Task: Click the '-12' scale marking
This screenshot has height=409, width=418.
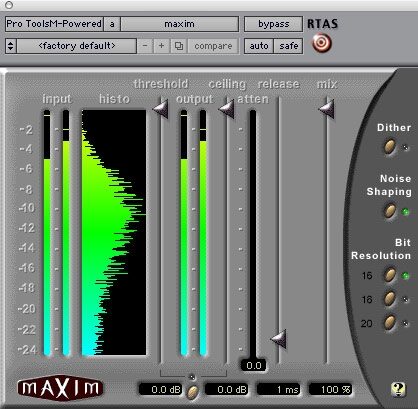Action: (x=27, y=228)
